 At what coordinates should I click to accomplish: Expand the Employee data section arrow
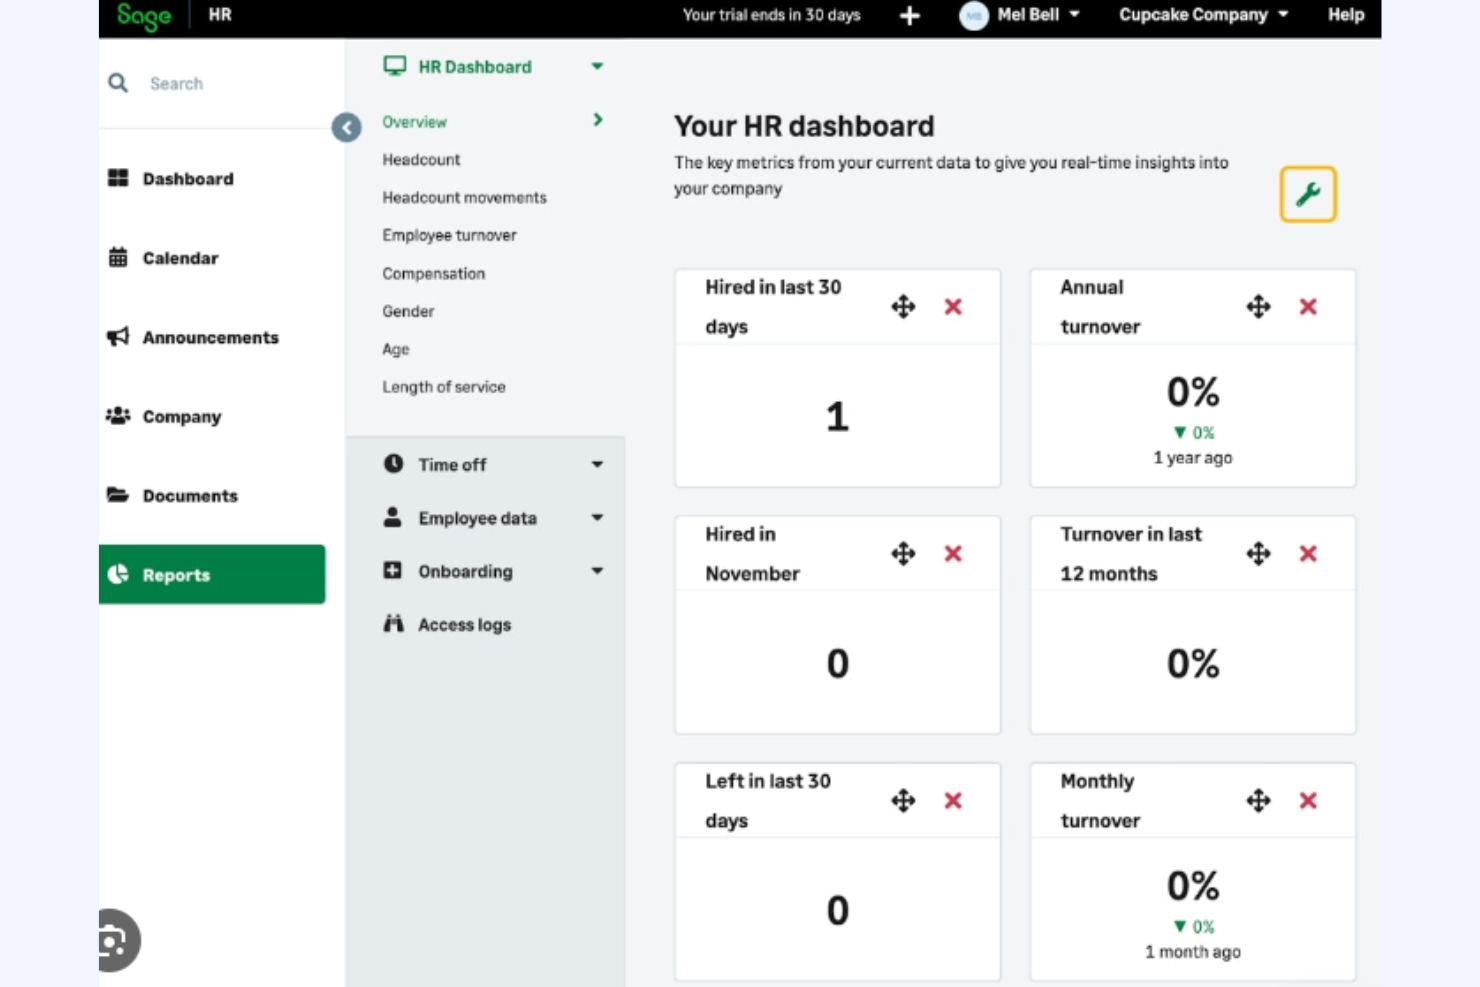click(x=597, y=517)
